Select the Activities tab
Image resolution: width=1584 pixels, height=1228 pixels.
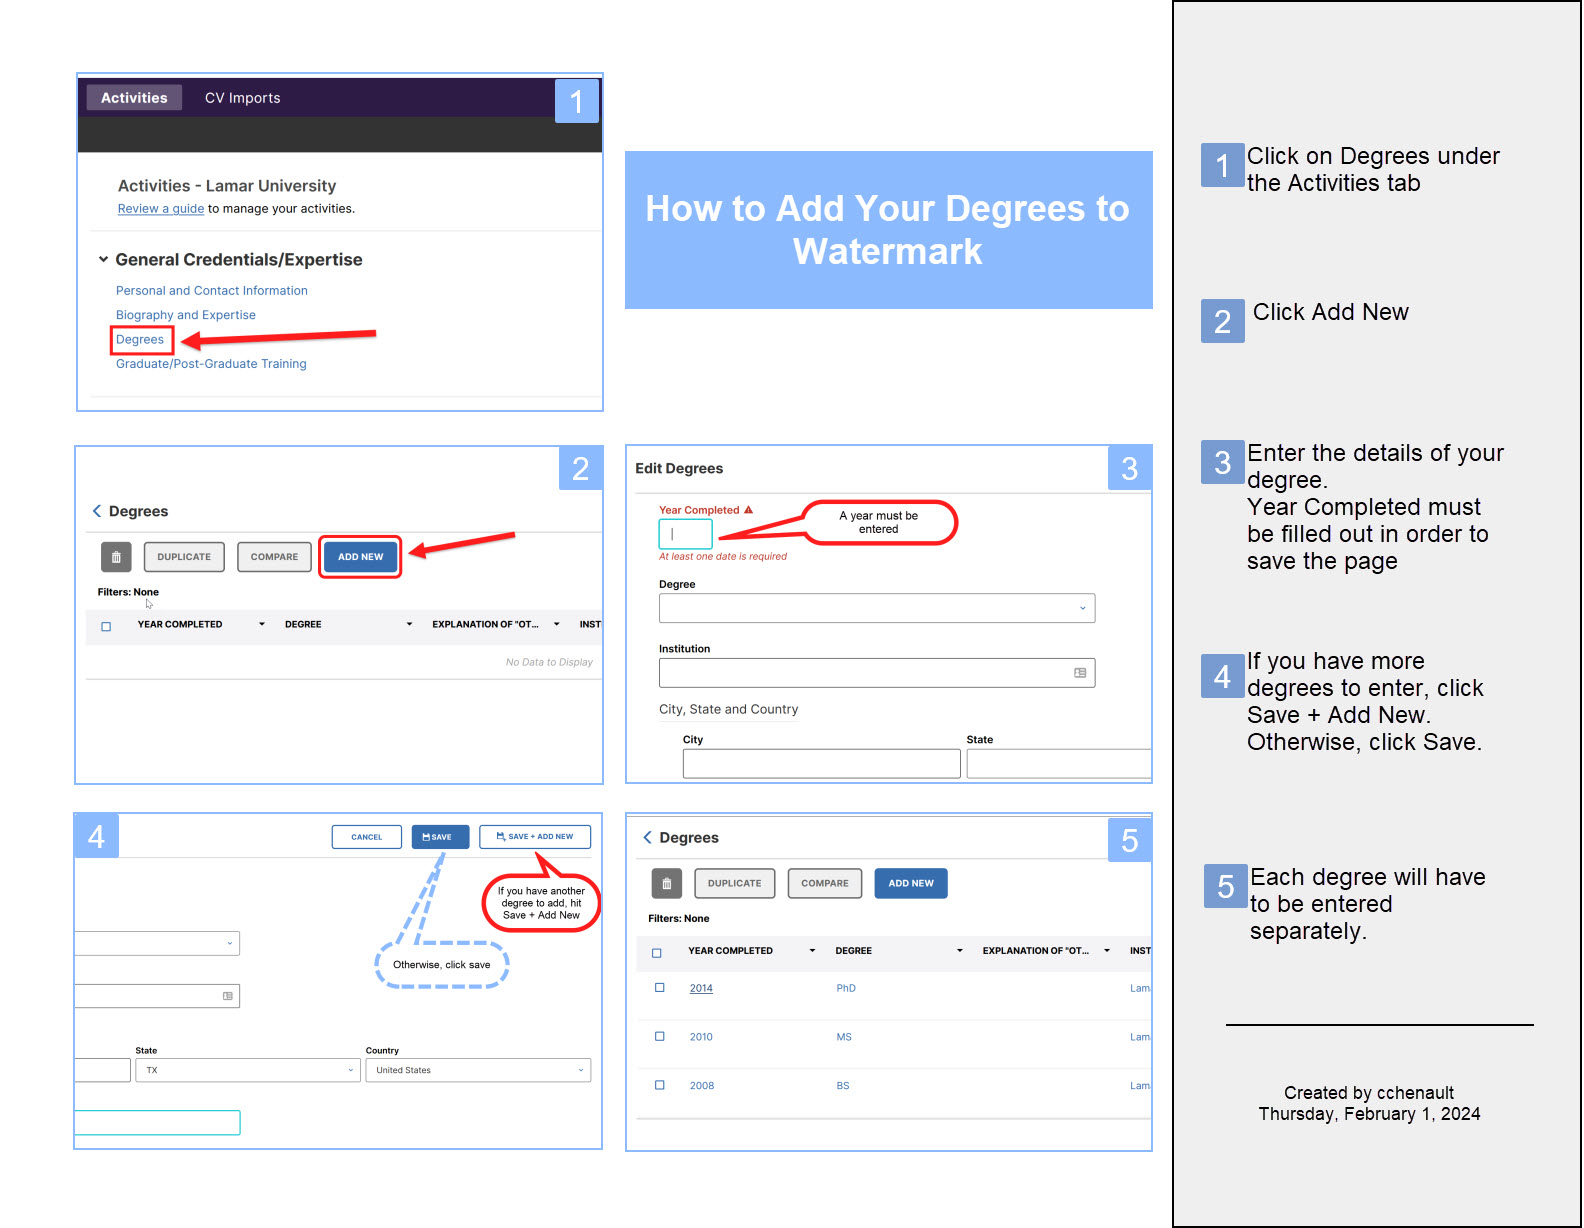click(134, 98)
